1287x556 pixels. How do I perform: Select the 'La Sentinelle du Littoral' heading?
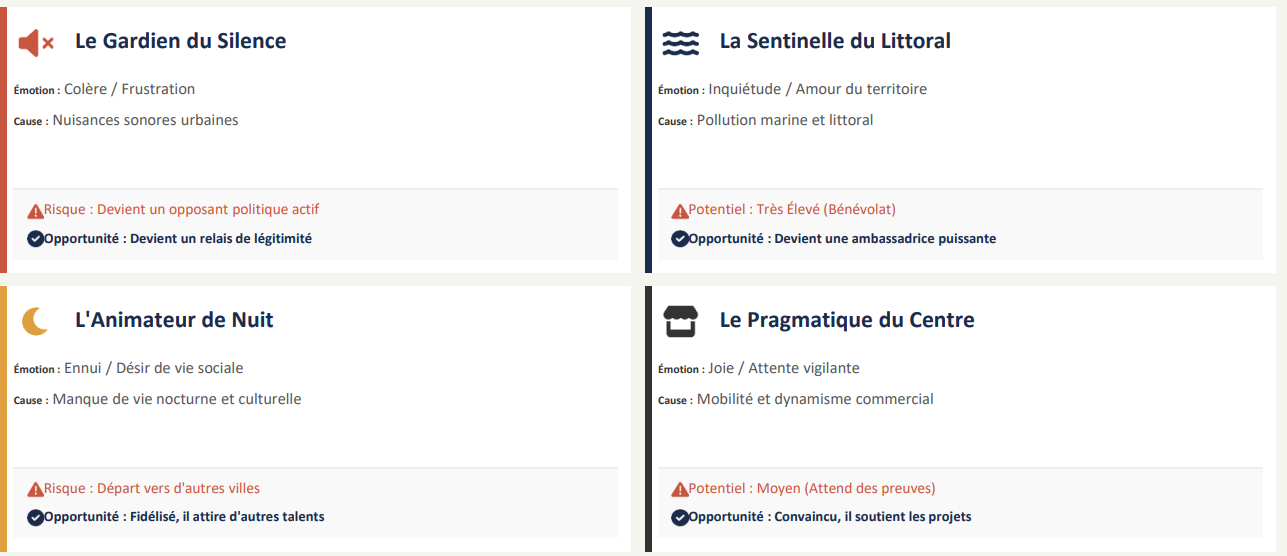(835, 41)
